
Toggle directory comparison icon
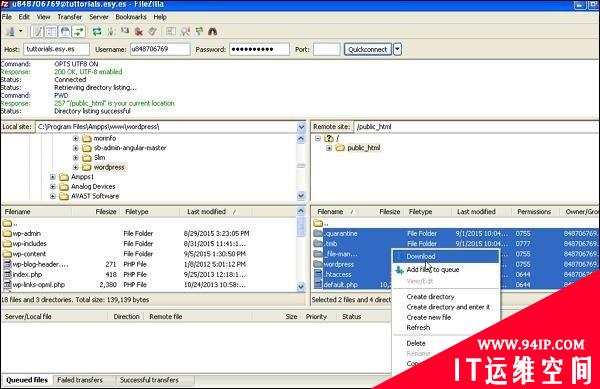185,31
